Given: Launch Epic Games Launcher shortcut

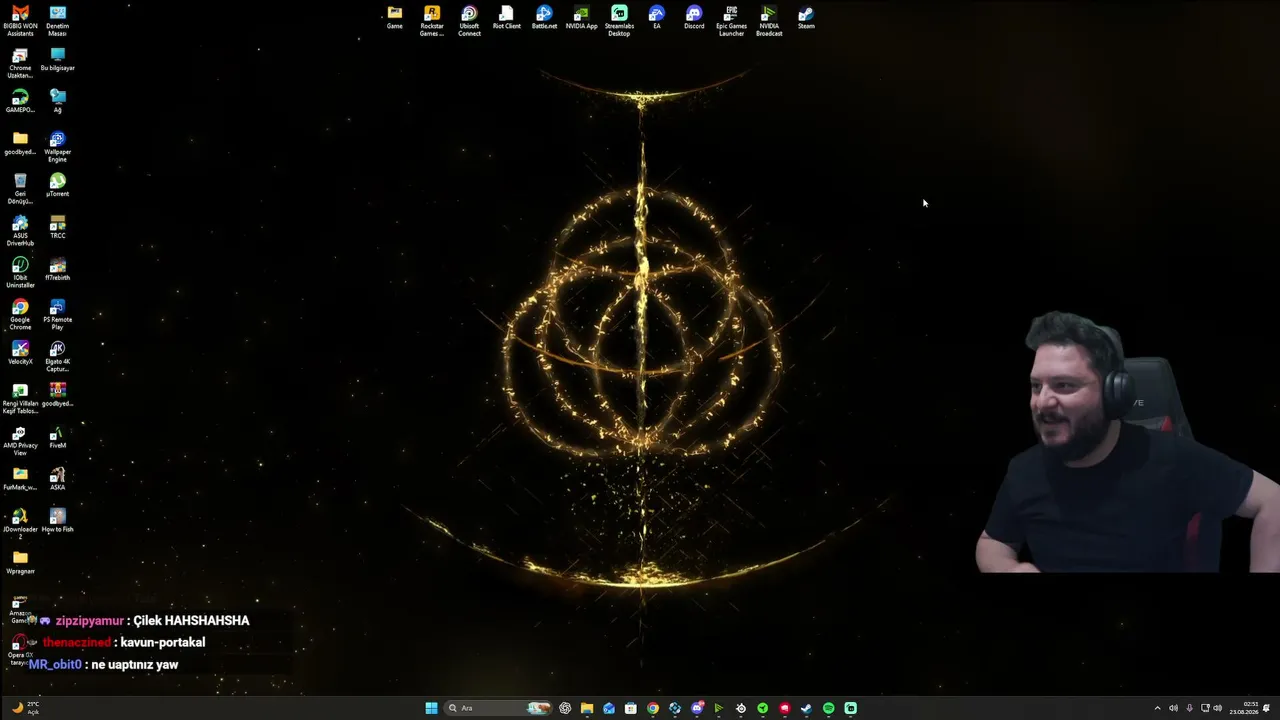Looking at the screenshot, I should pos(731,21).
